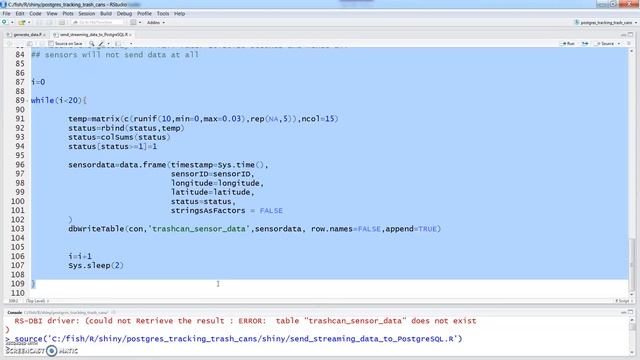
Task: Expand the Source button dropdown arrow
Action: click(619, 43)
